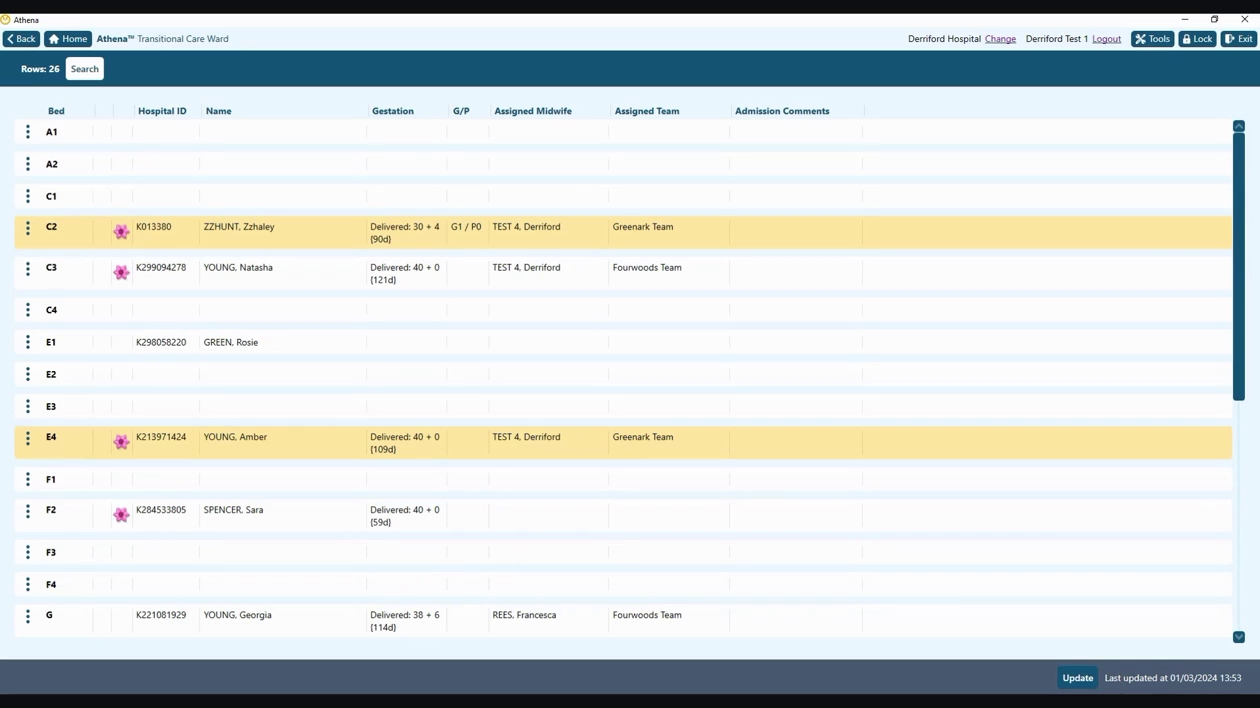Click Fourwoods Team in Natasha's row

pyautogui.click(x=647, y=268)
